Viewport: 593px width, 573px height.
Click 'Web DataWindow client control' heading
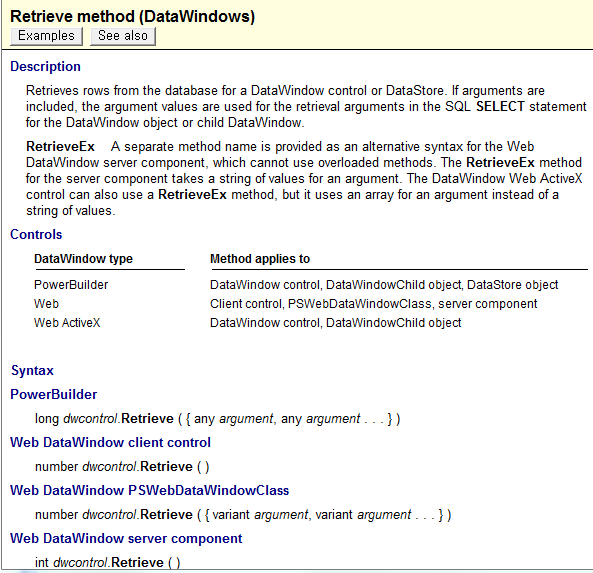[x=110, y=442]
